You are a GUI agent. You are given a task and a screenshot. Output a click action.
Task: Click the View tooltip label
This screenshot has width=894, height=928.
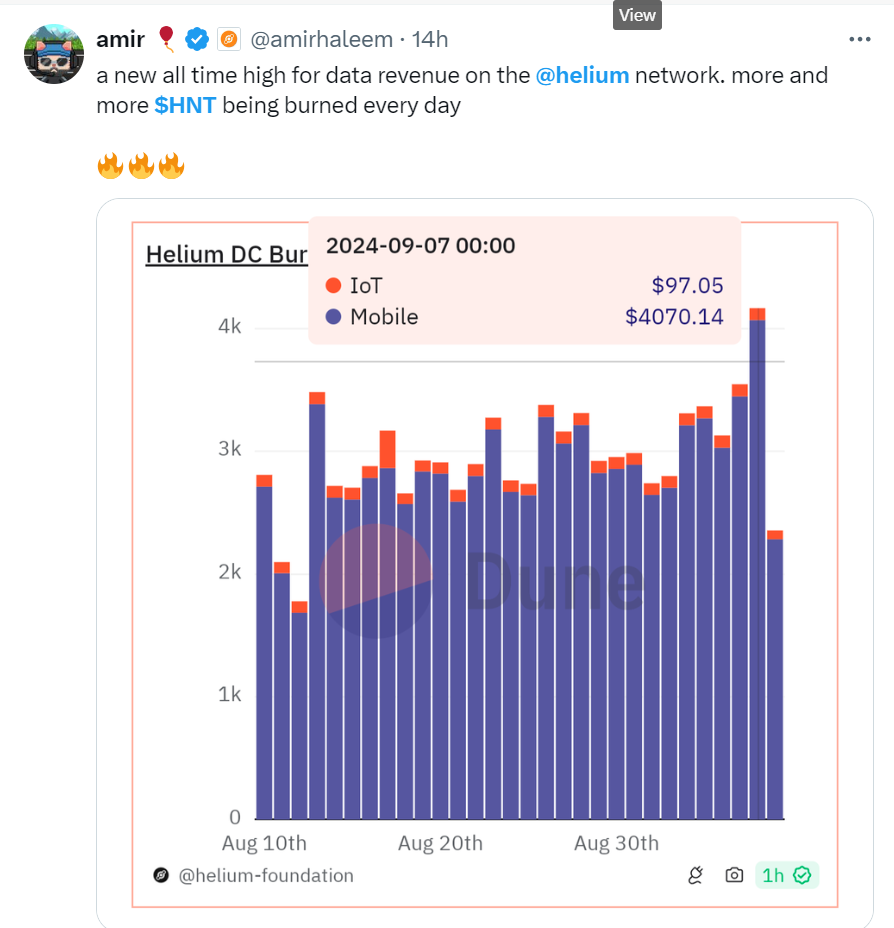pos(637,15)
